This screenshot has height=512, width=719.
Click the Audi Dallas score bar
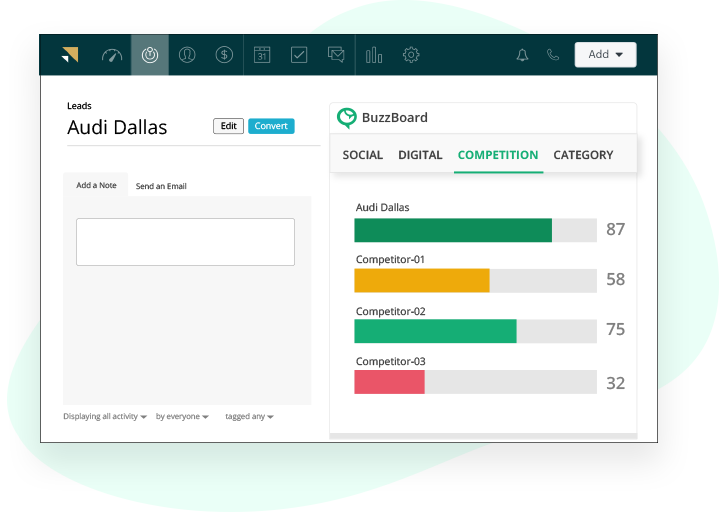tap(476, 230)
